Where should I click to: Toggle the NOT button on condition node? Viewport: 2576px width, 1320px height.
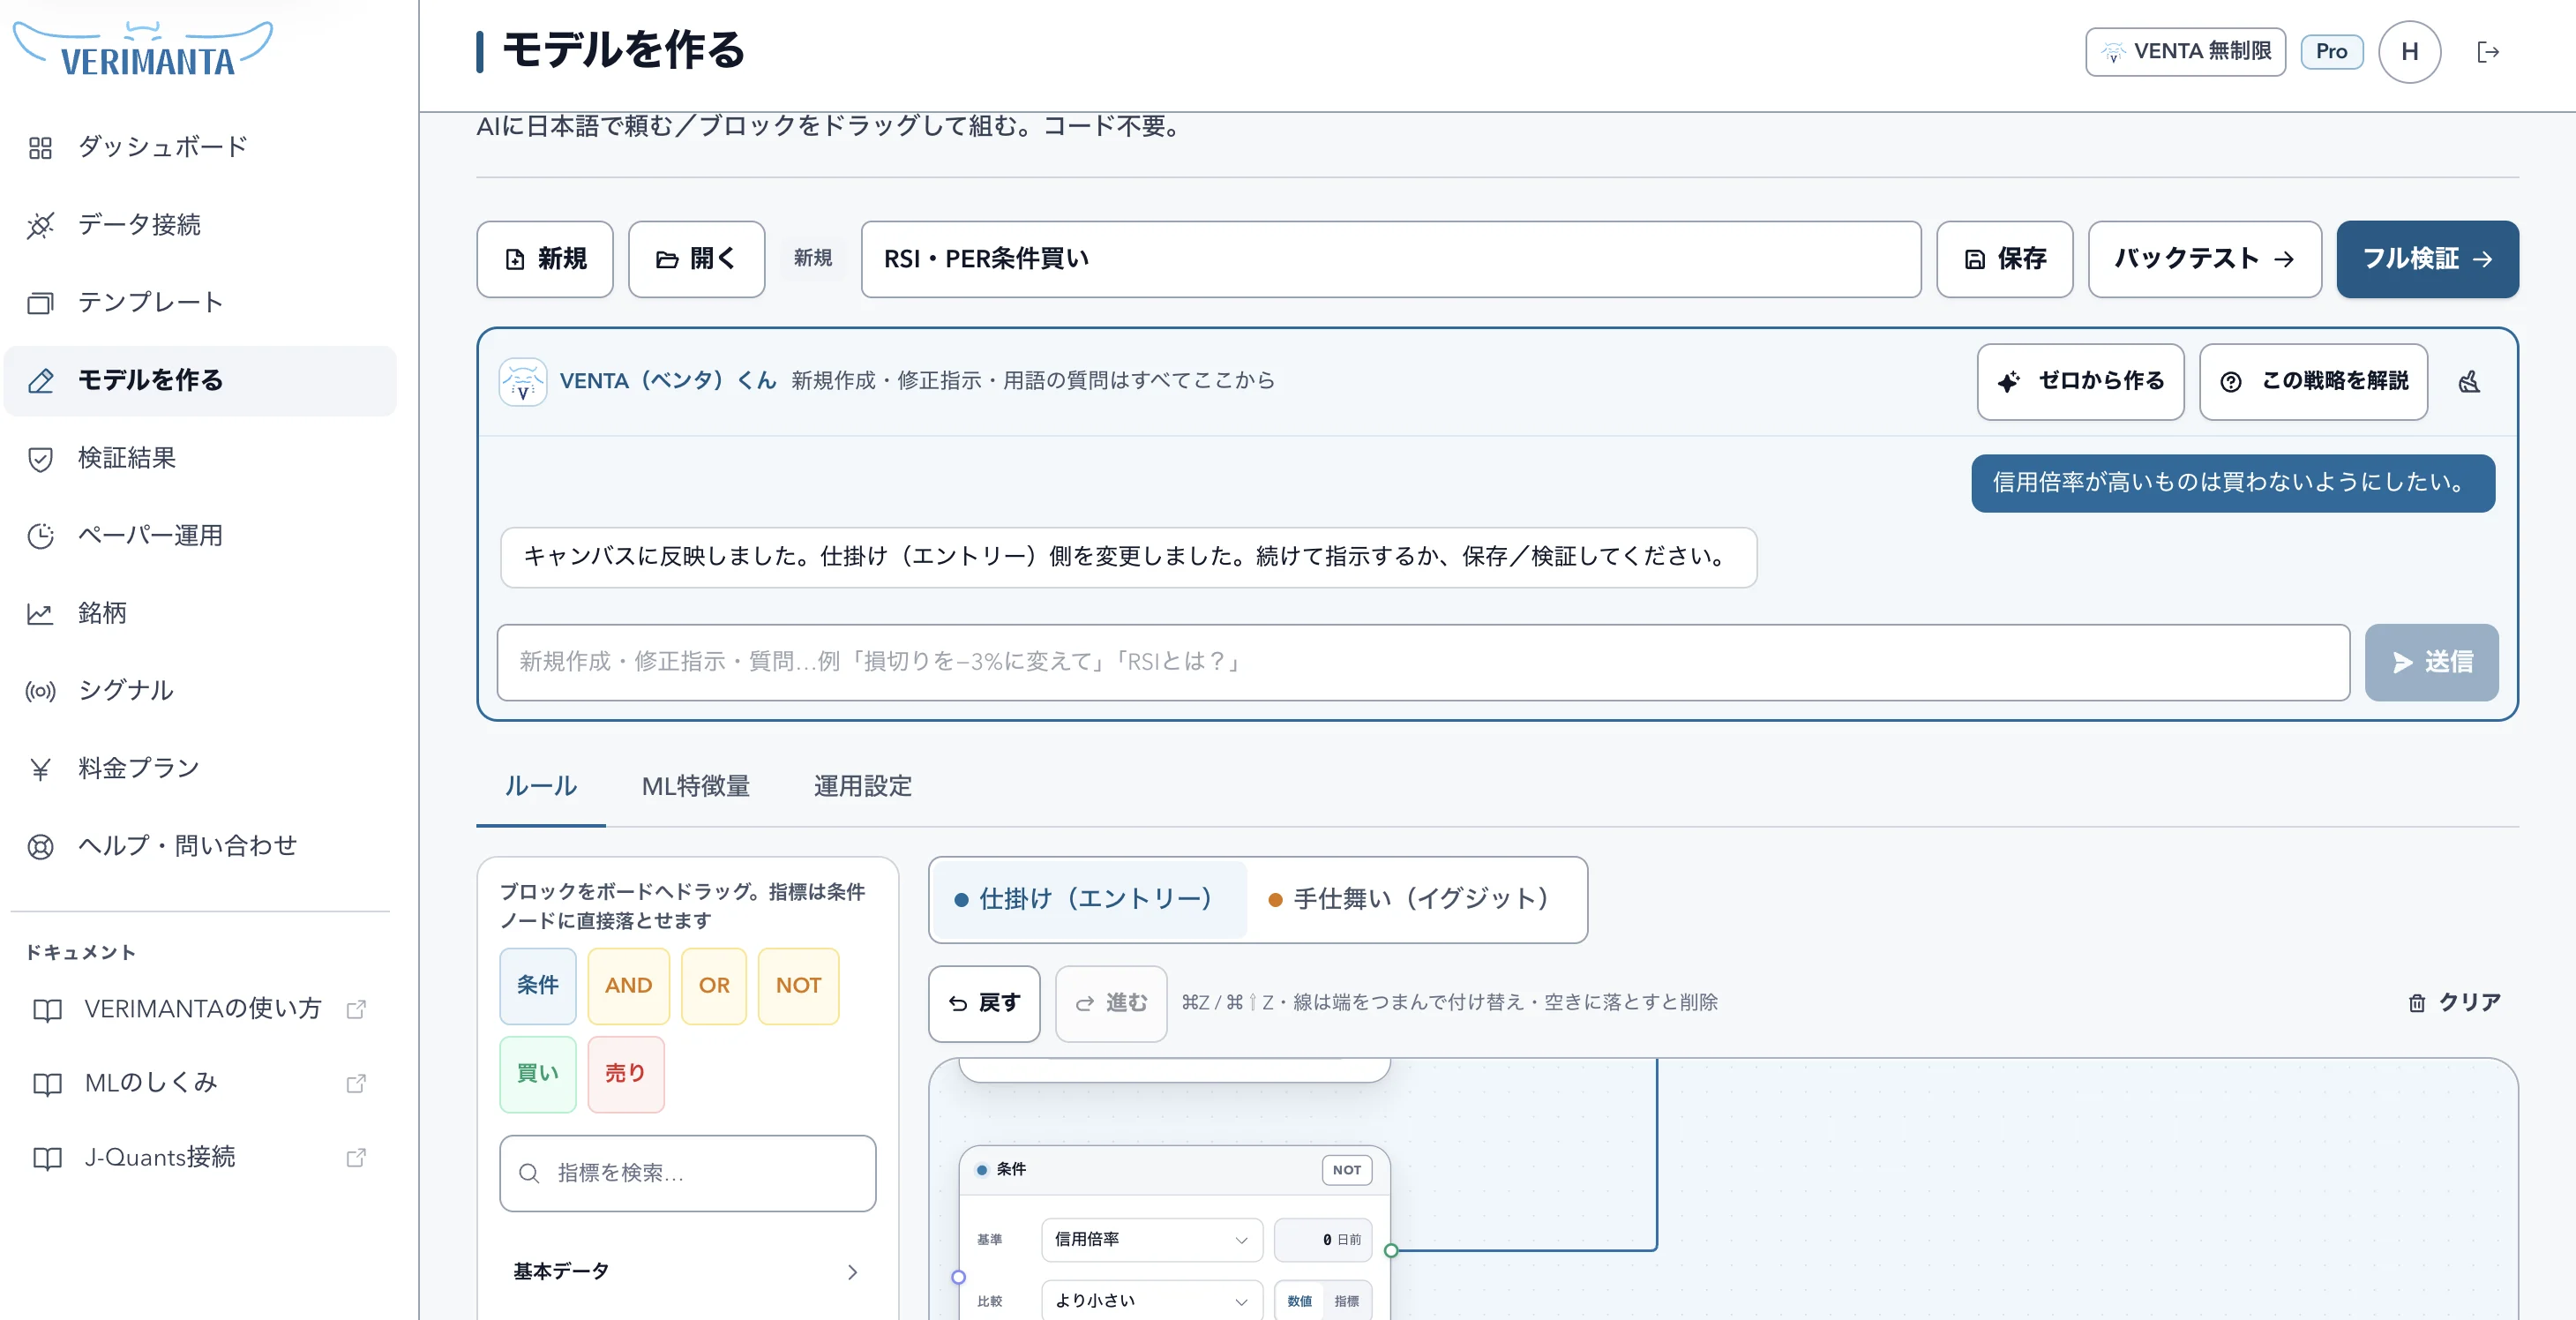pyautogui.click(x=1346, y=1170)
